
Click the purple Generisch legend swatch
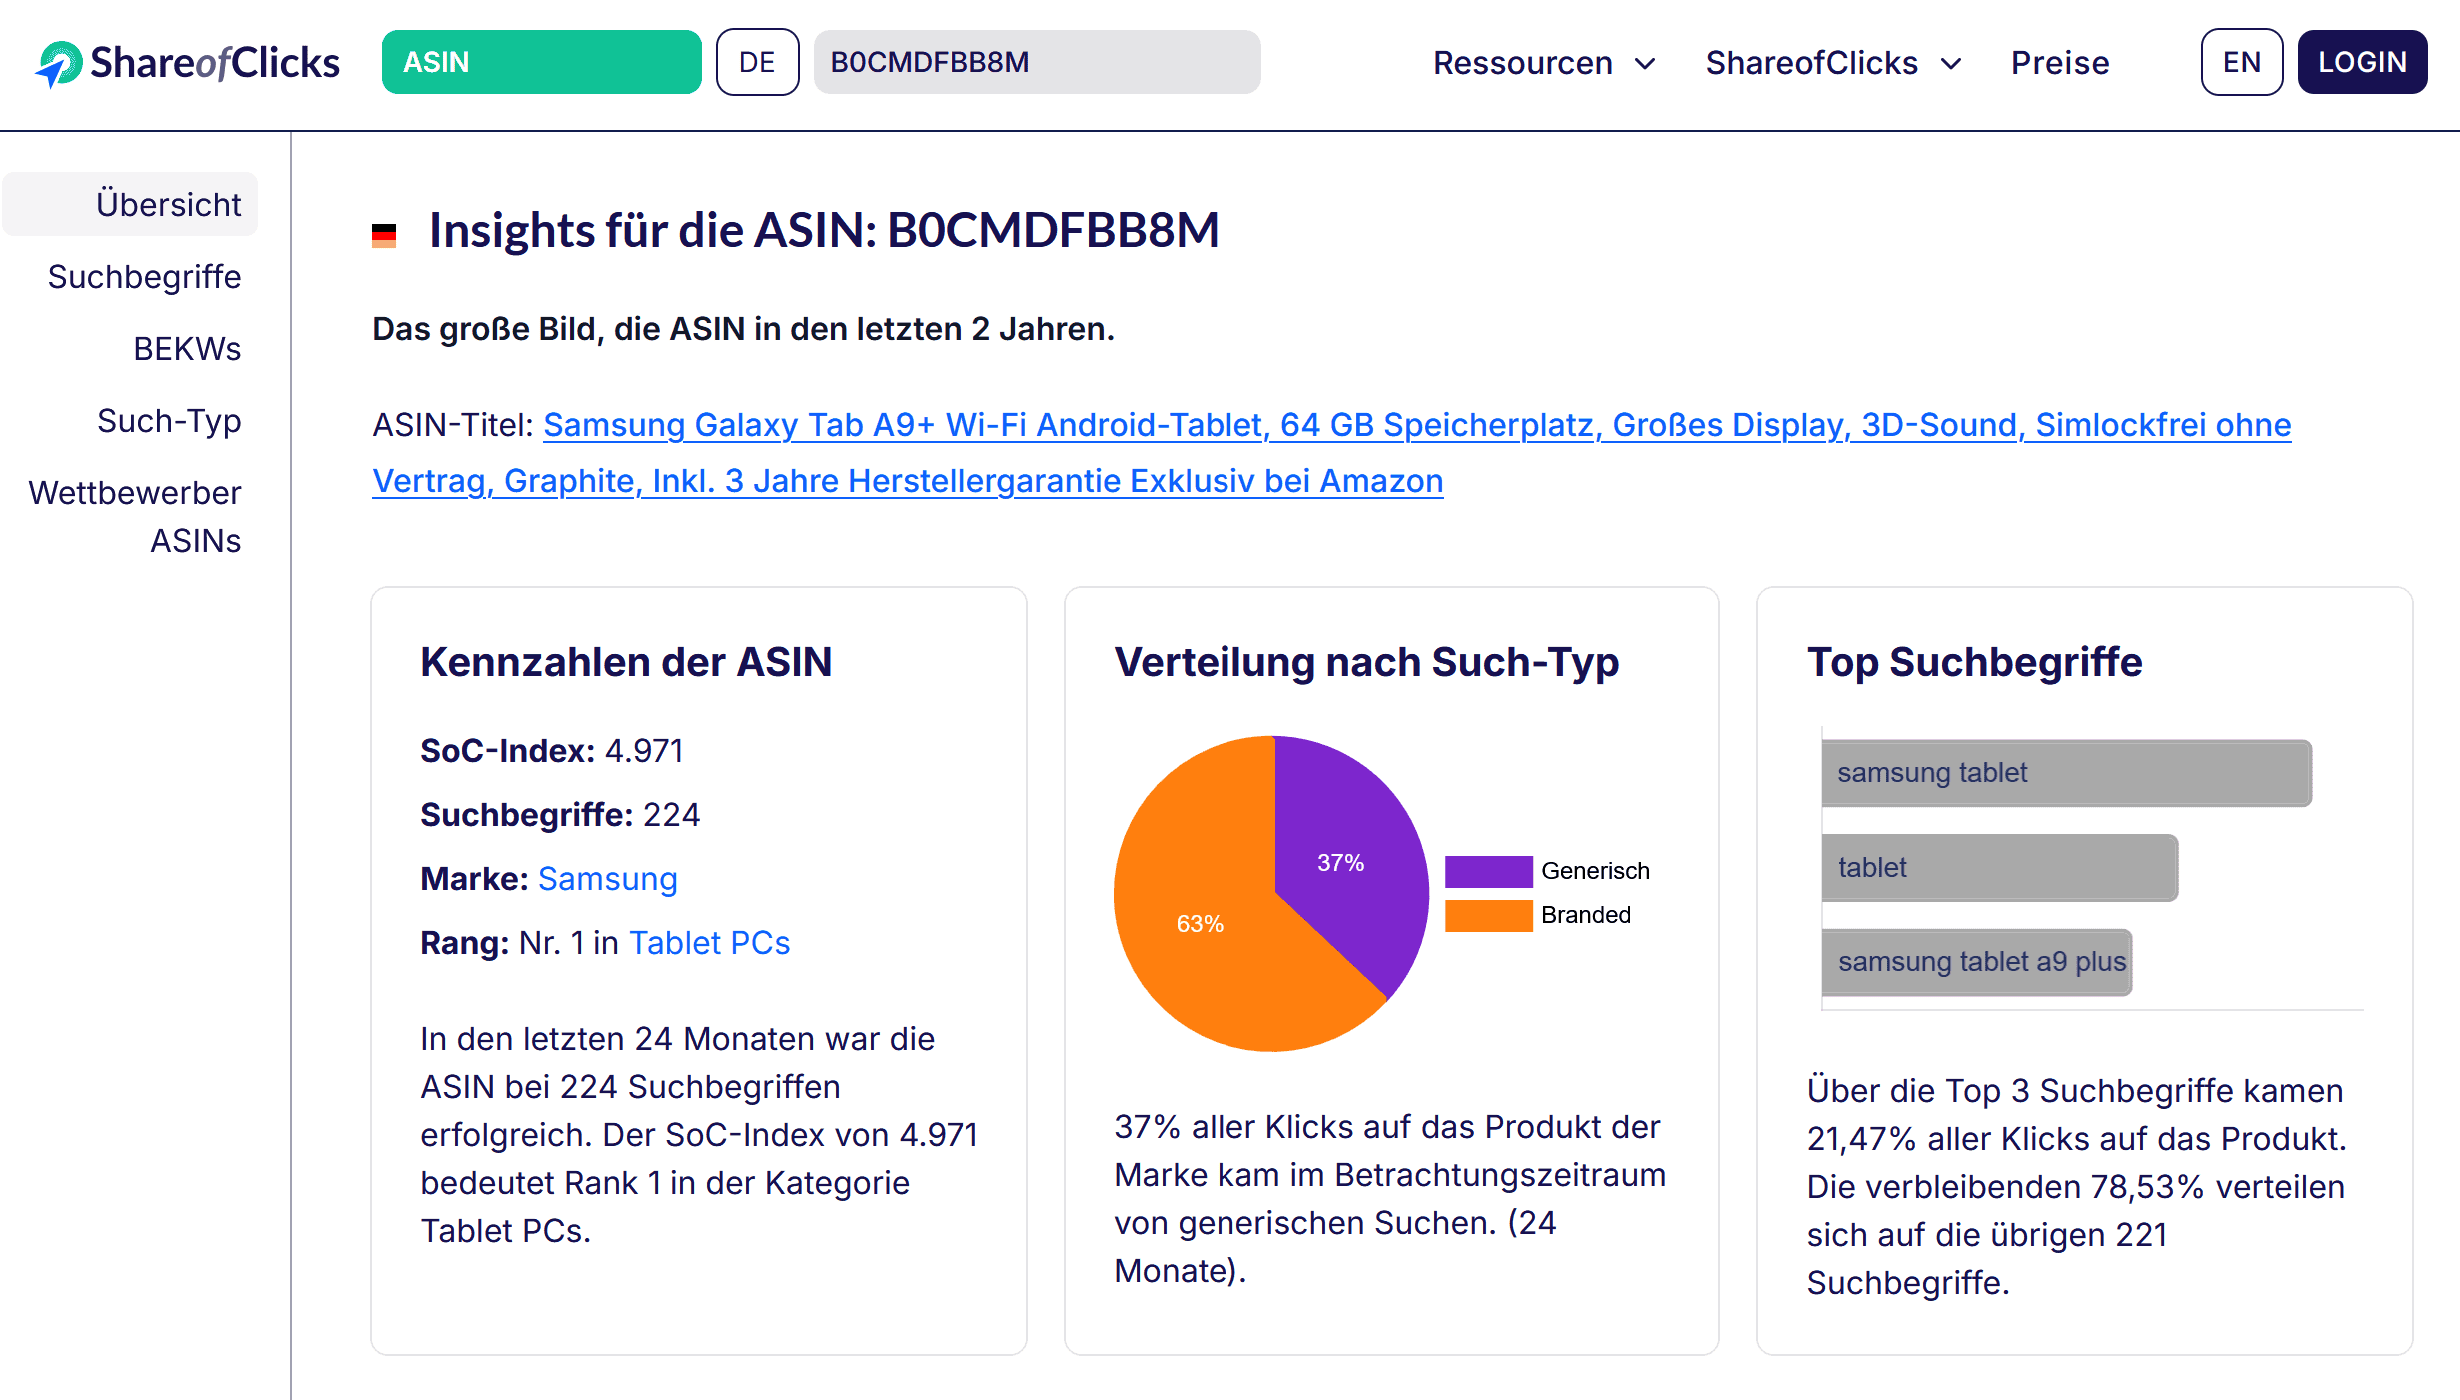[1488, 871]
